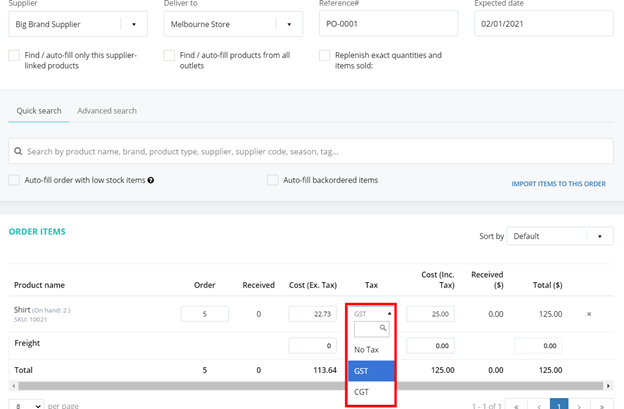Click the help icon beside low stock items

click(x=151, y=180)
